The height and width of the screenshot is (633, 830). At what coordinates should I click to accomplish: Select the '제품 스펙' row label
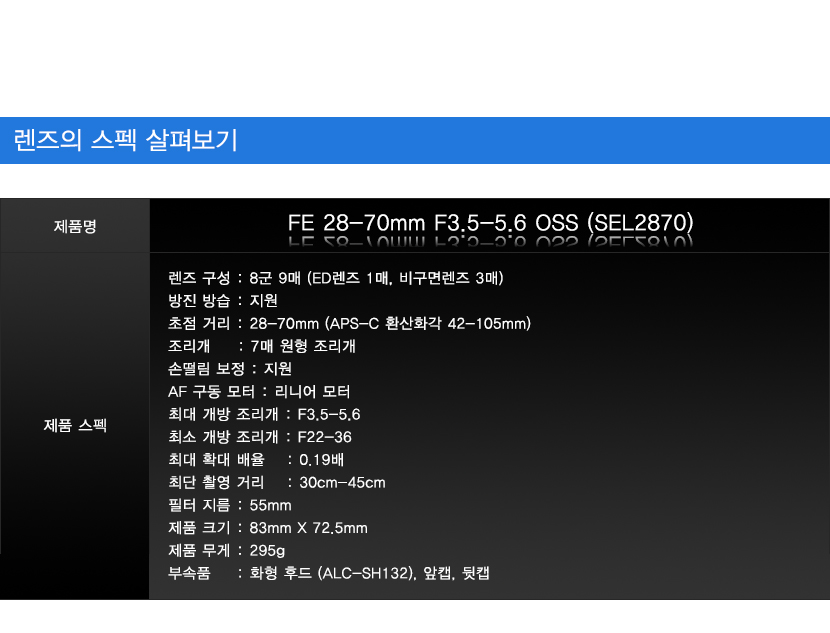[75, 425]
